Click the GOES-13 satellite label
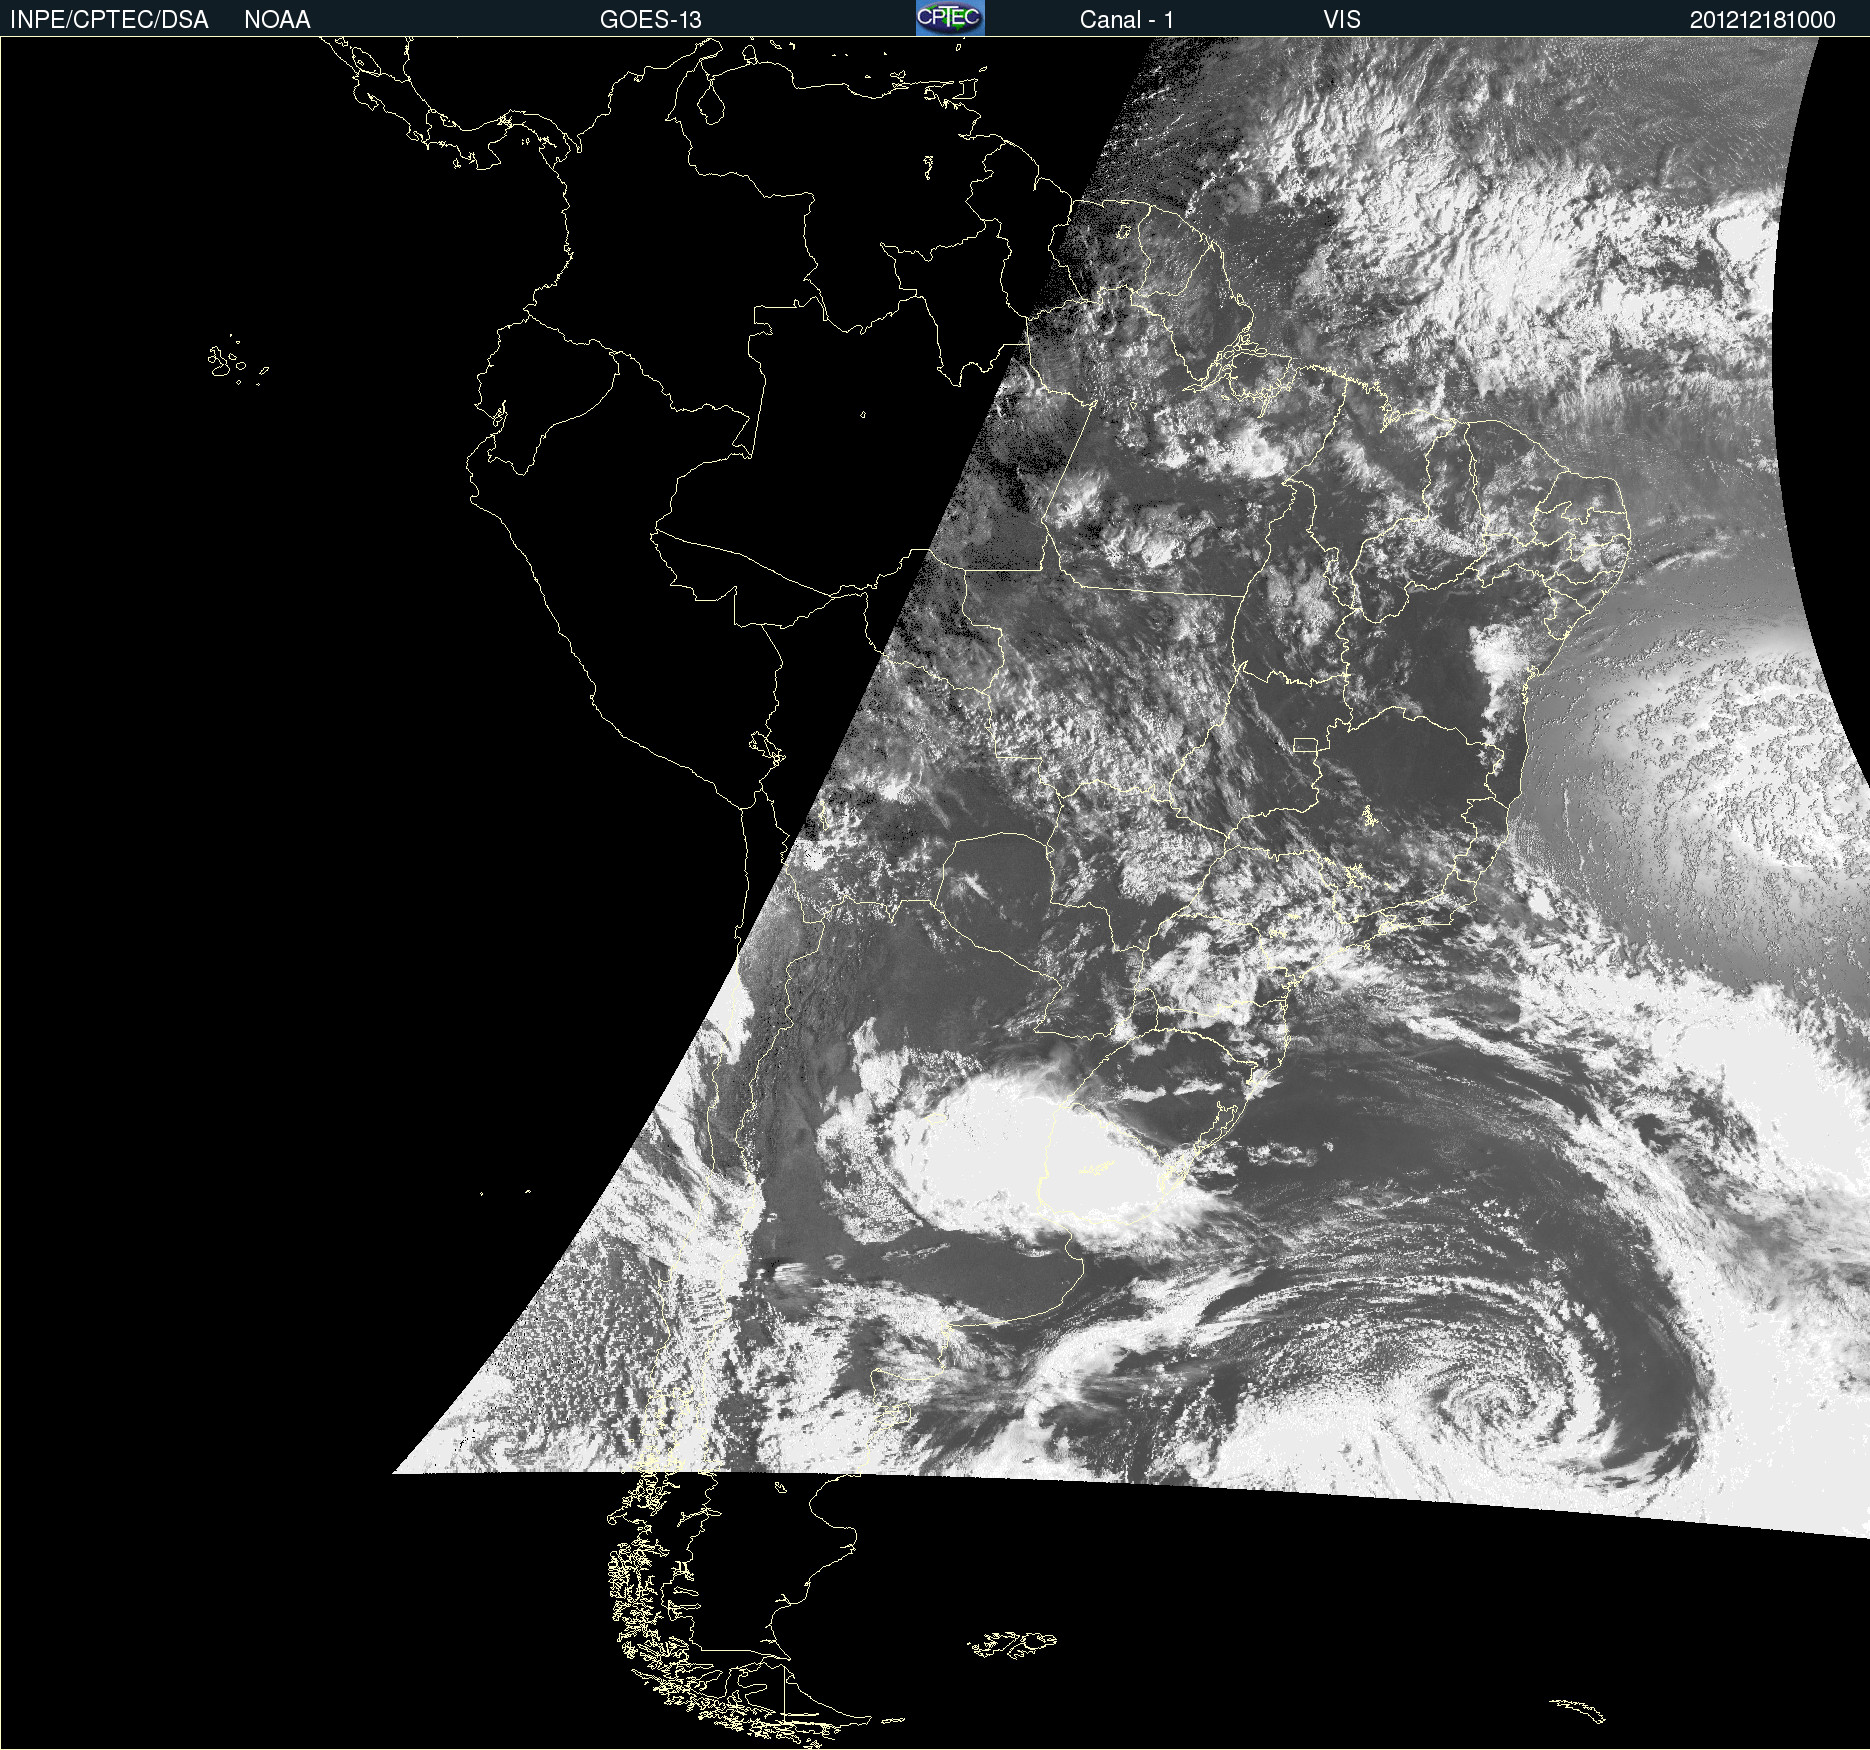Screen dimensions: 1870x1750 click(x=651, y=20)
